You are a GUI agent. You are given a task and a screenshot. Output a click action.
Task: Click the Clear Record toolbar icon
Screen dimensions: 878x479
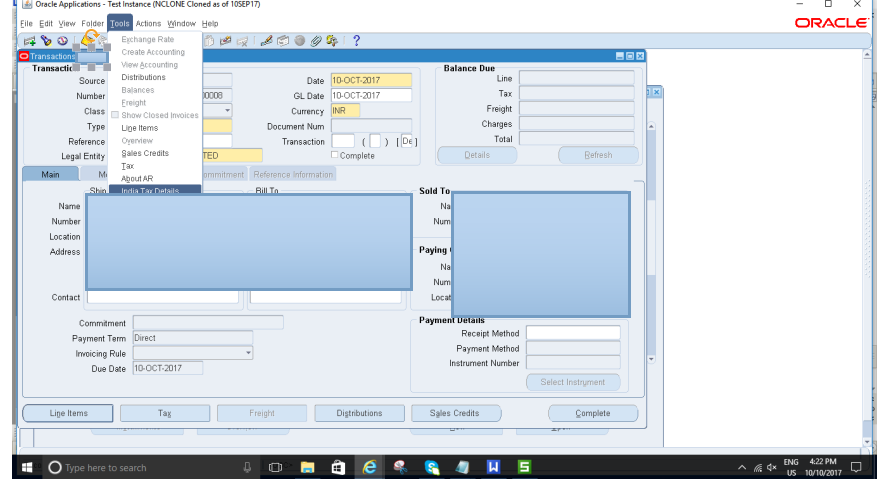(x=226, y=41)
